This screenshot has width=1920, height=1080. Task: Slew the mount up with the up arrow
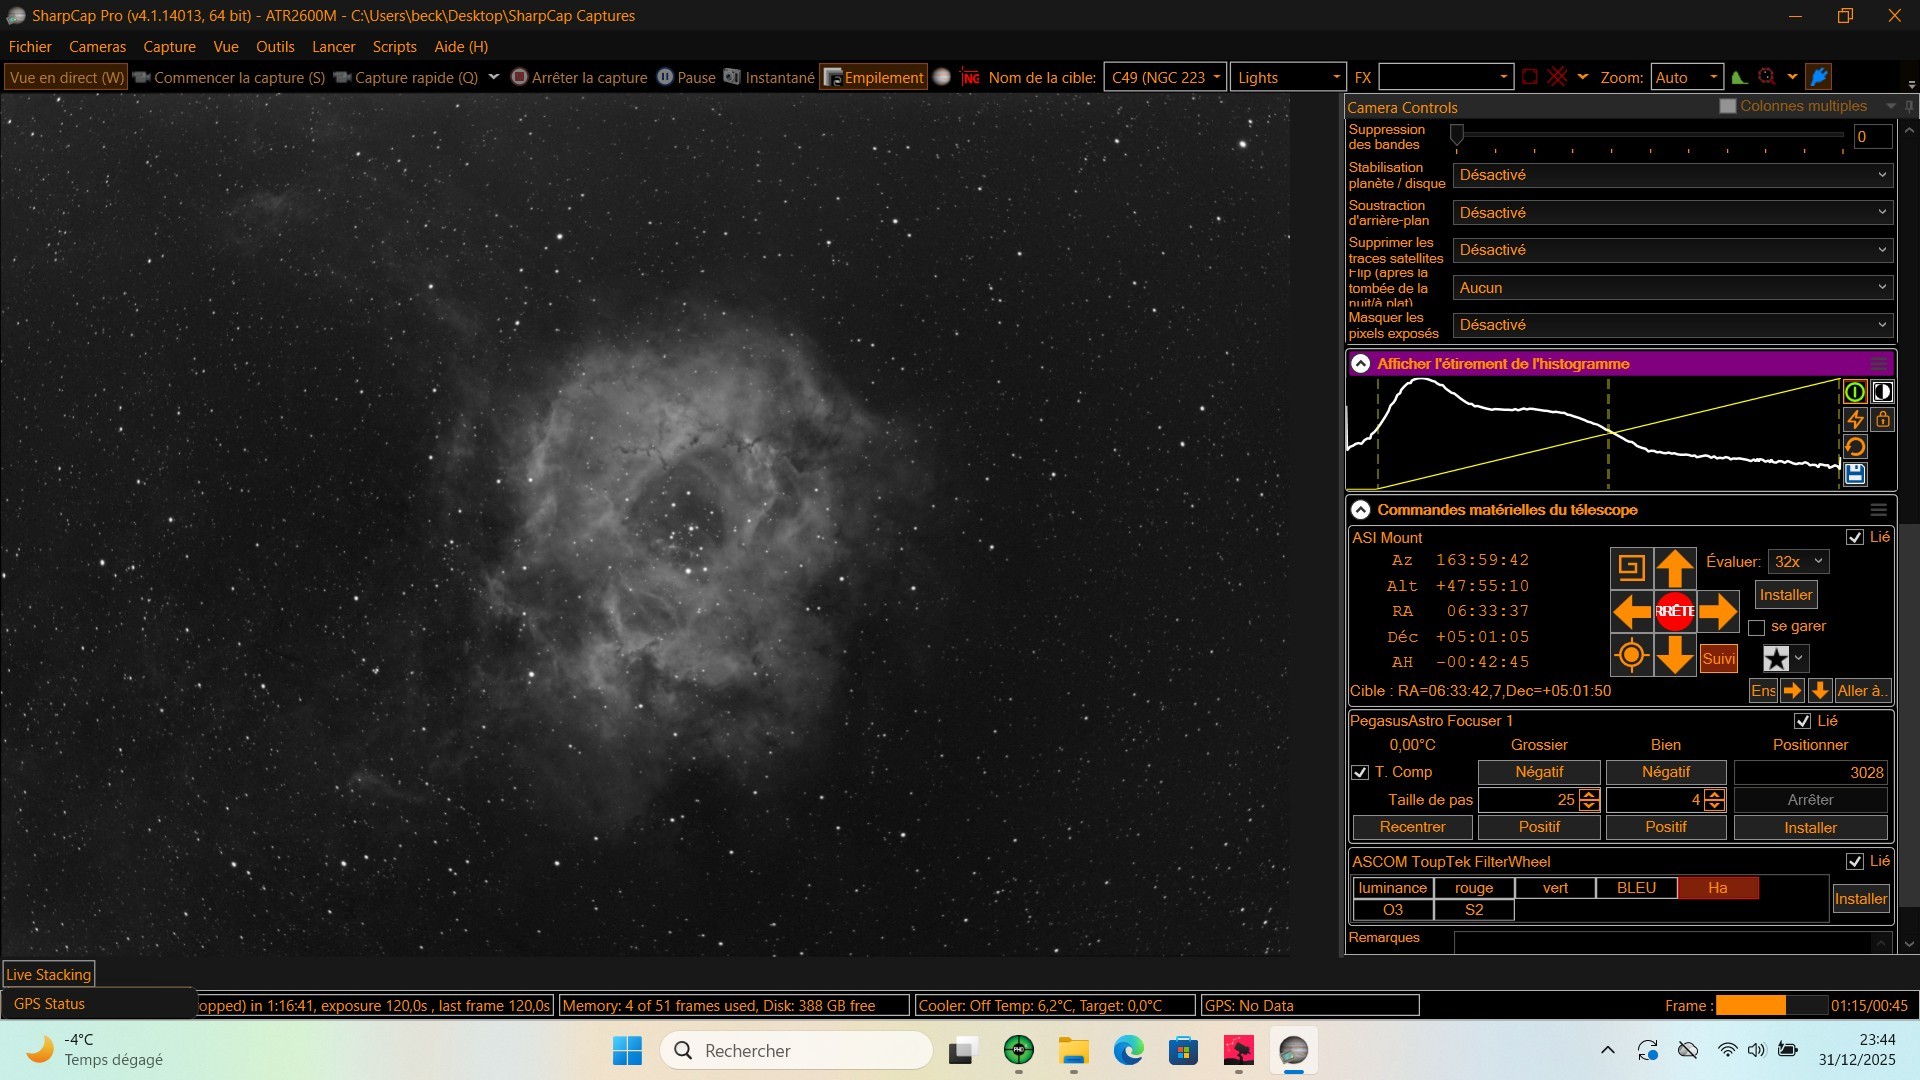[x=1675, y=568]
